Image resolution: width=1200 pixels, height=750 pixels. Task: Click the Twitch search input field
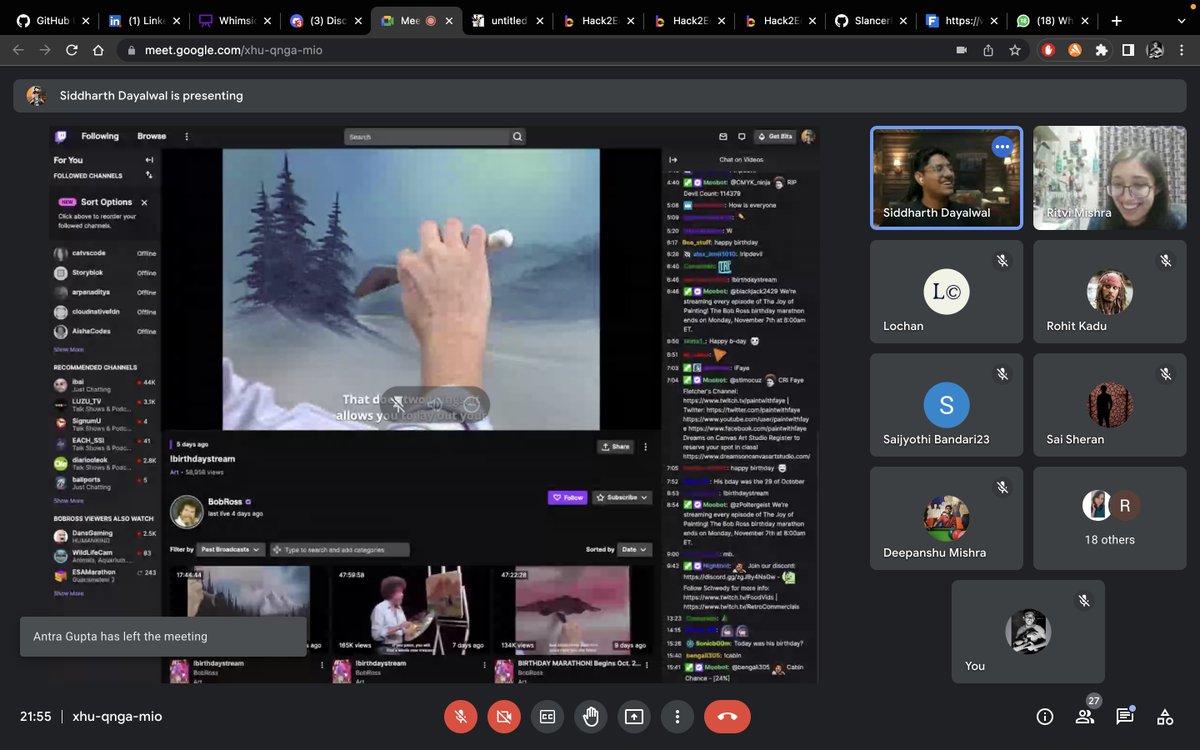click(427, 137)
